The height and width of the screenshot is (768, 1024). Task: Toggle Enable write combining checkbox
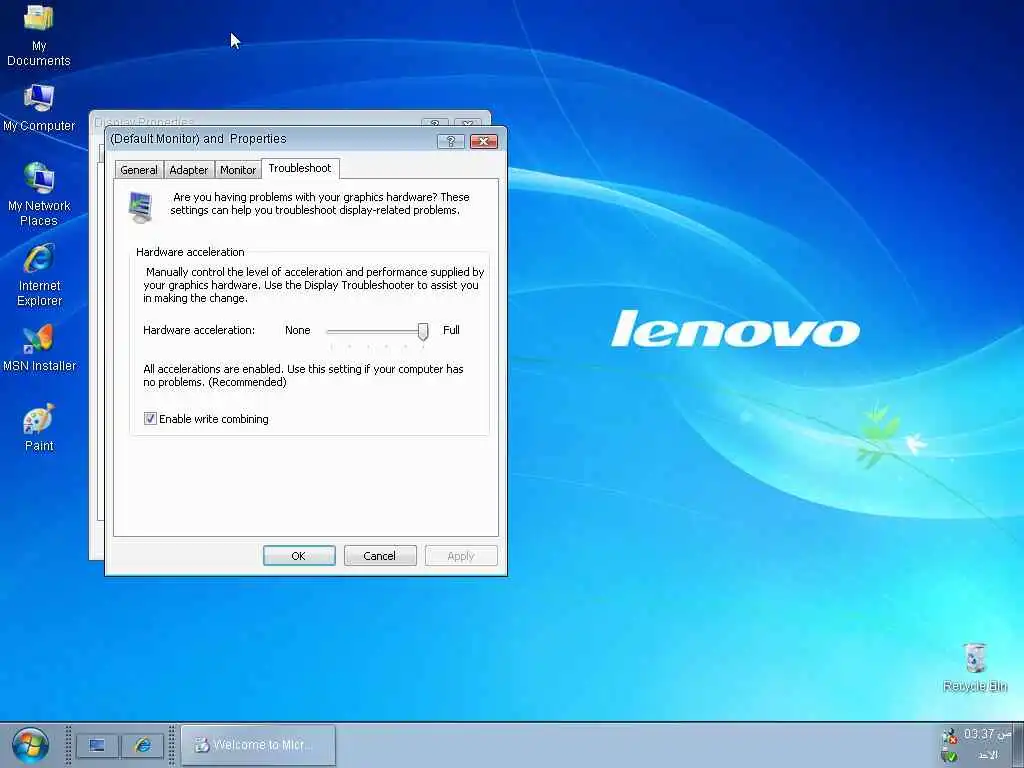(150, 419)
